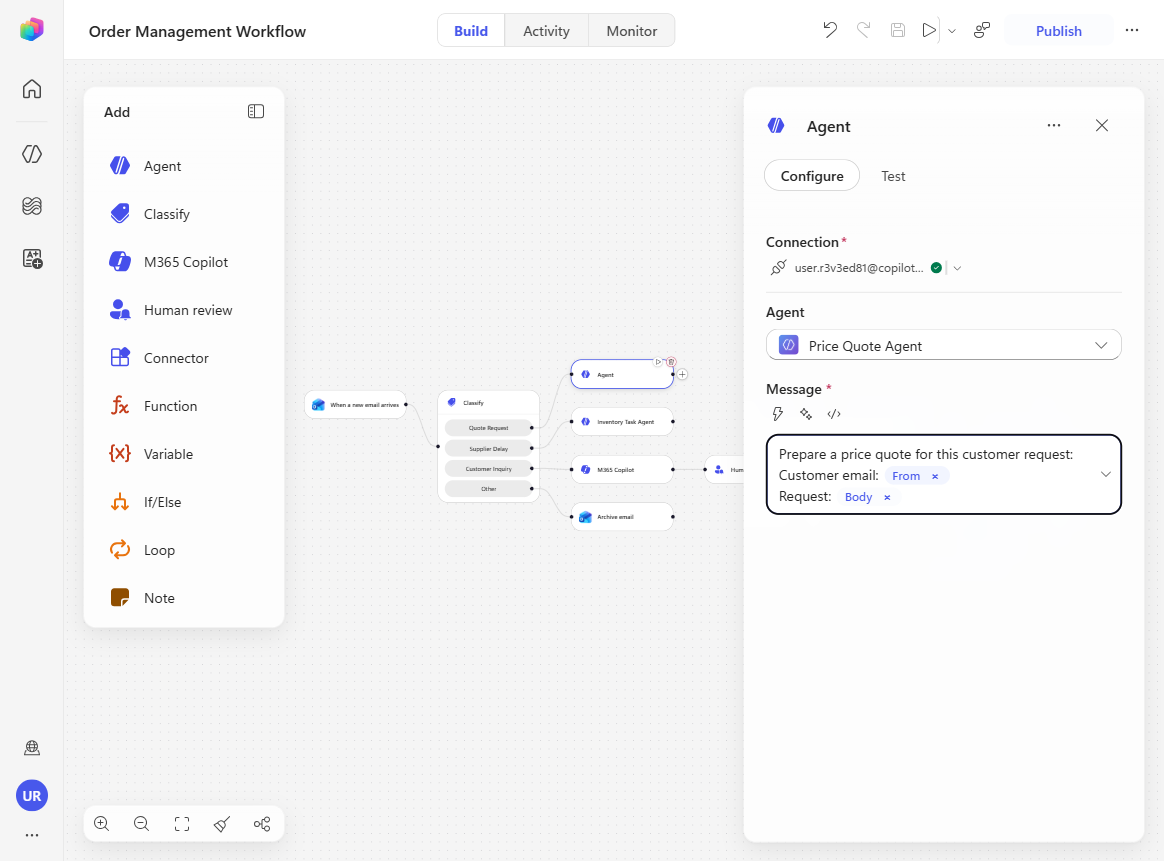The image size is (1164, 861).
Task: Zoom in on the canvas
Action: pyautogui.click(x=102, y=824)
